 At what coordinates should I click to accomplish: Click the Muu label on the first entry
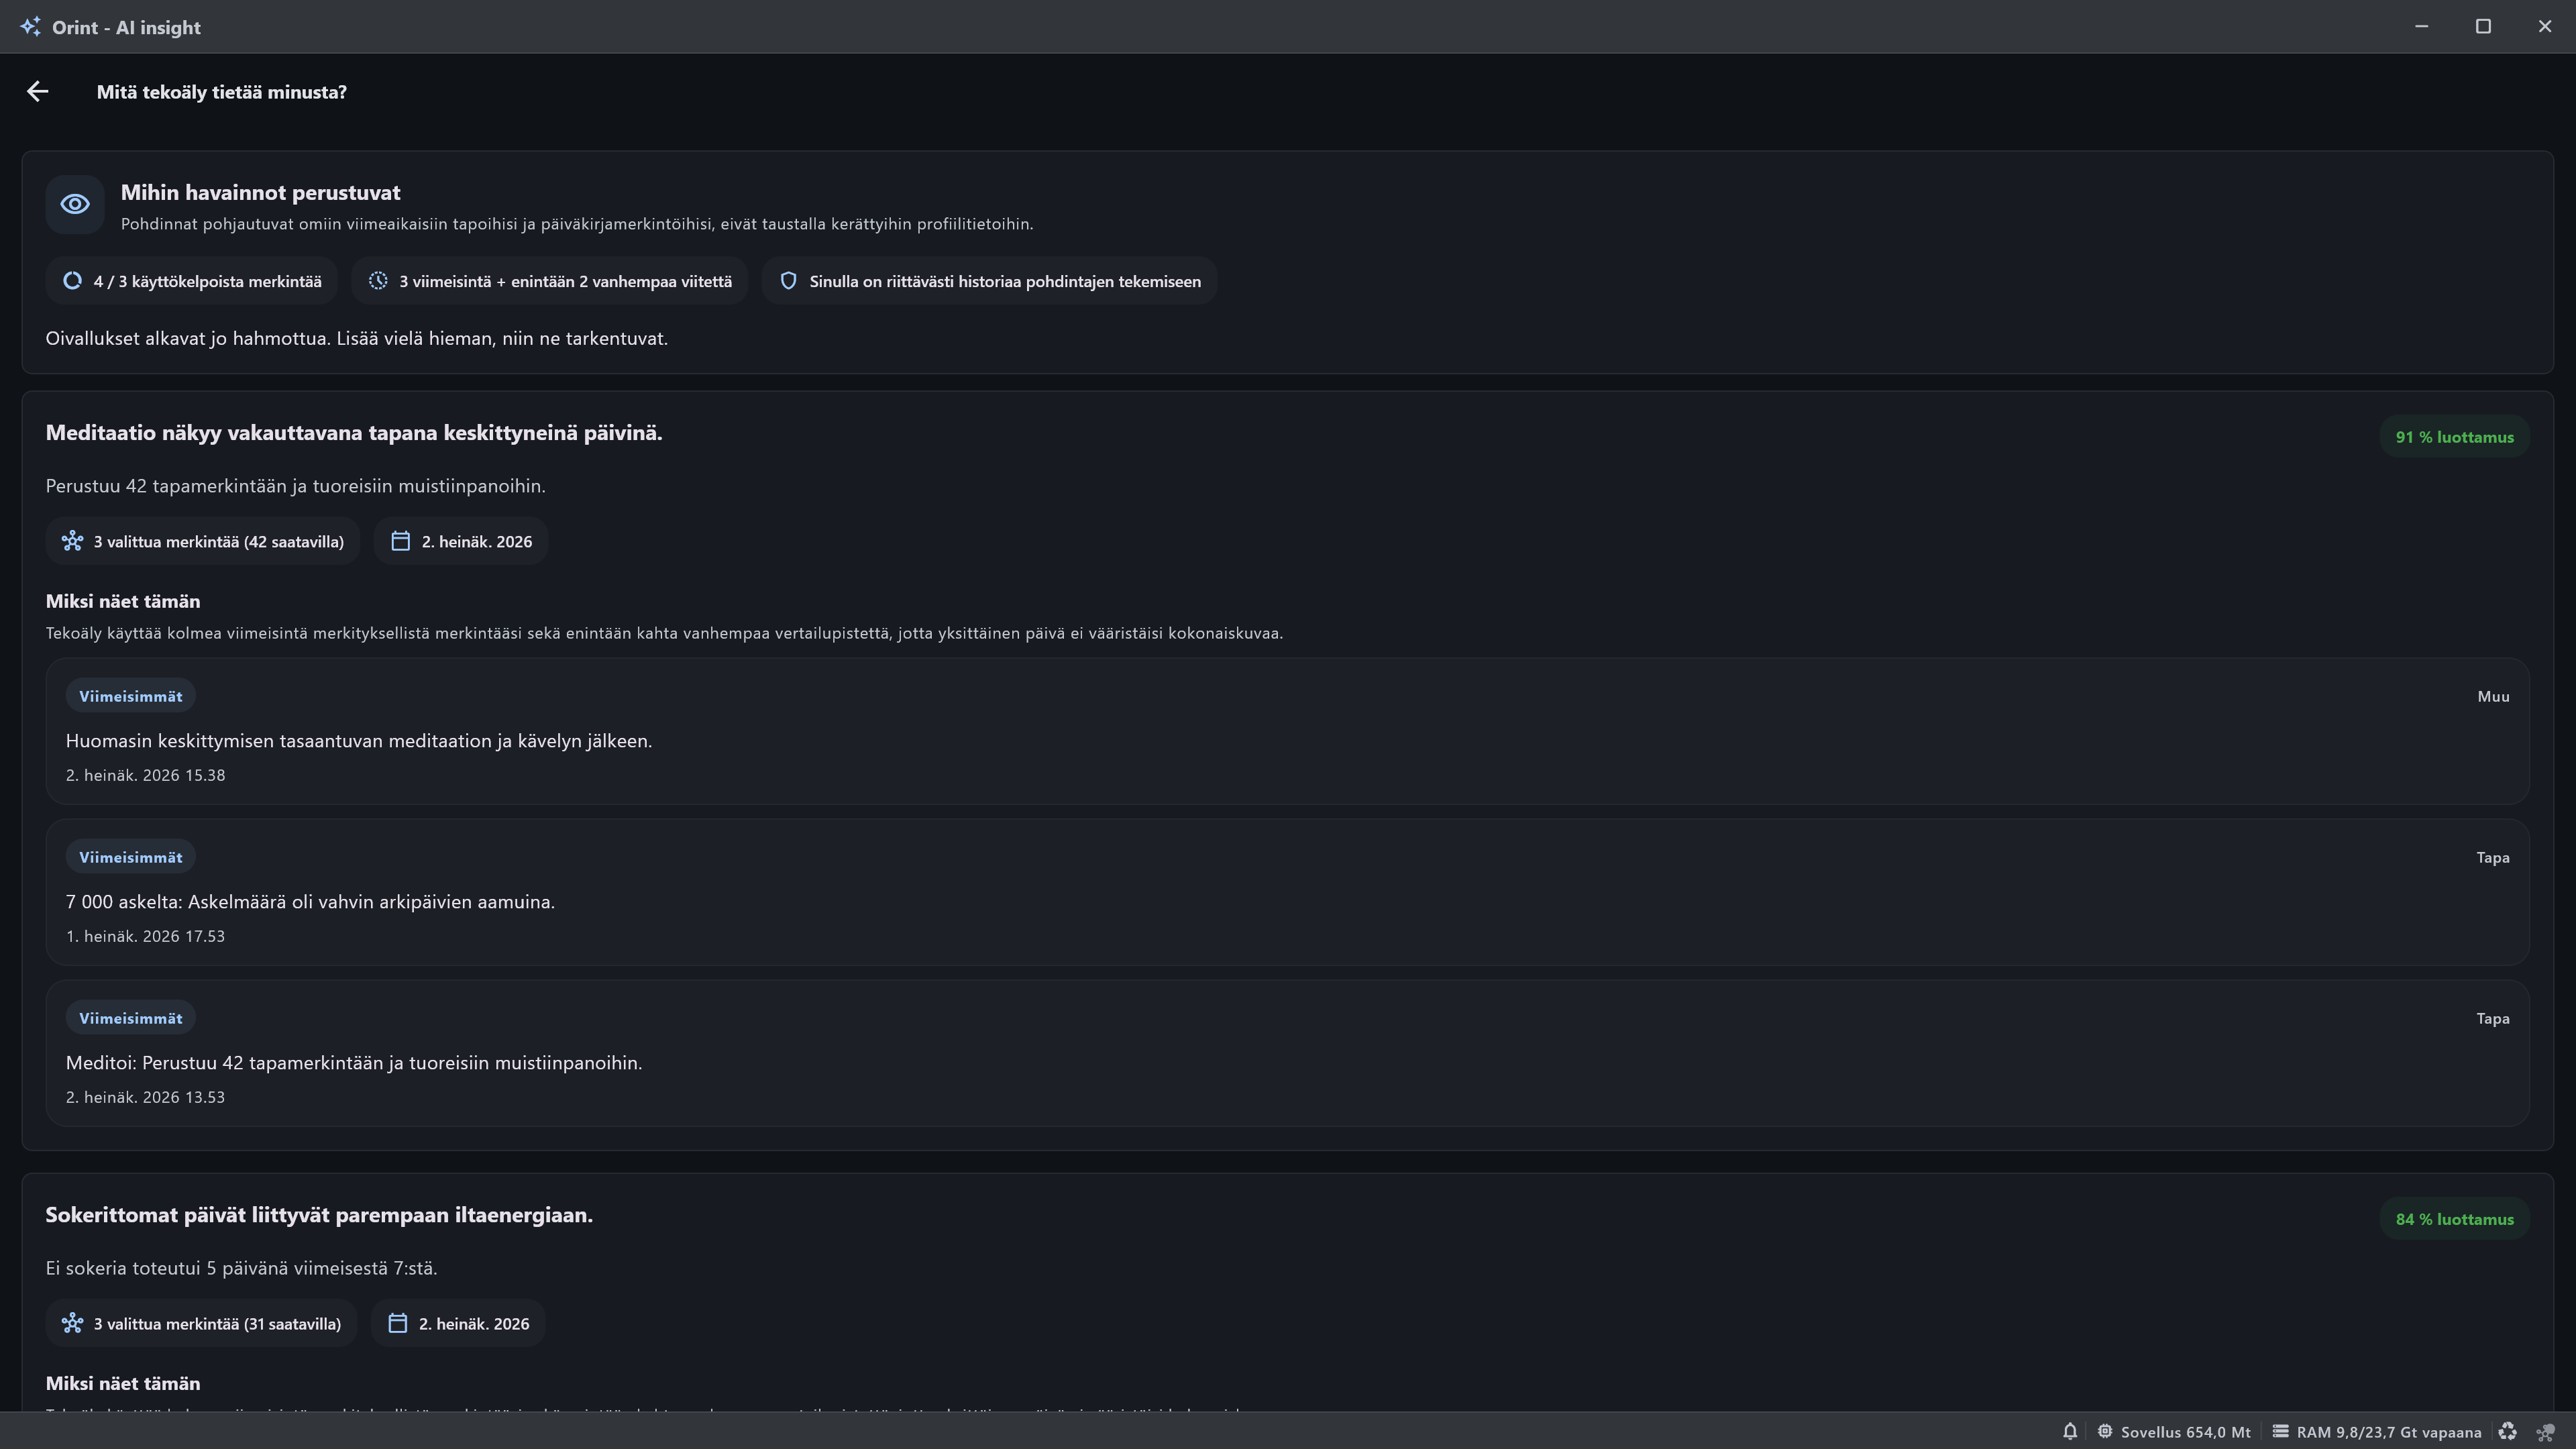[2493, 696]
